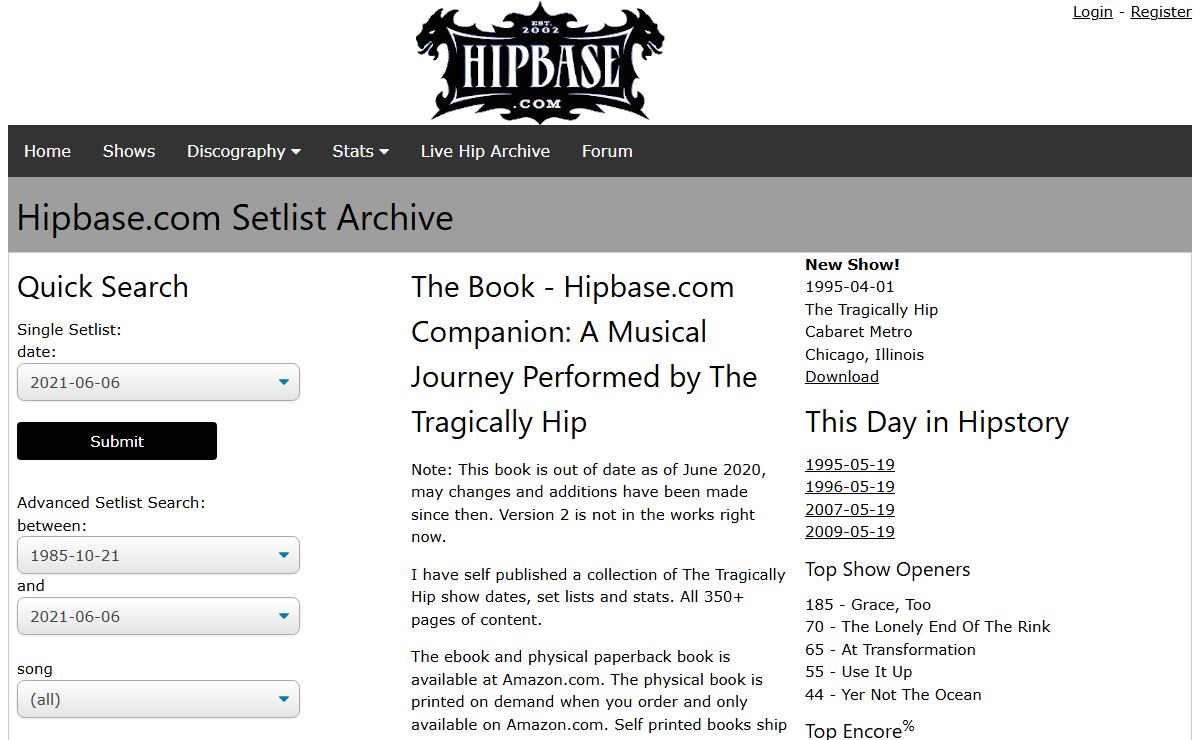This screenshot has width=1200, height=740.
Task: Open the 1996-05-19 show link
Action: coord(850,487)
